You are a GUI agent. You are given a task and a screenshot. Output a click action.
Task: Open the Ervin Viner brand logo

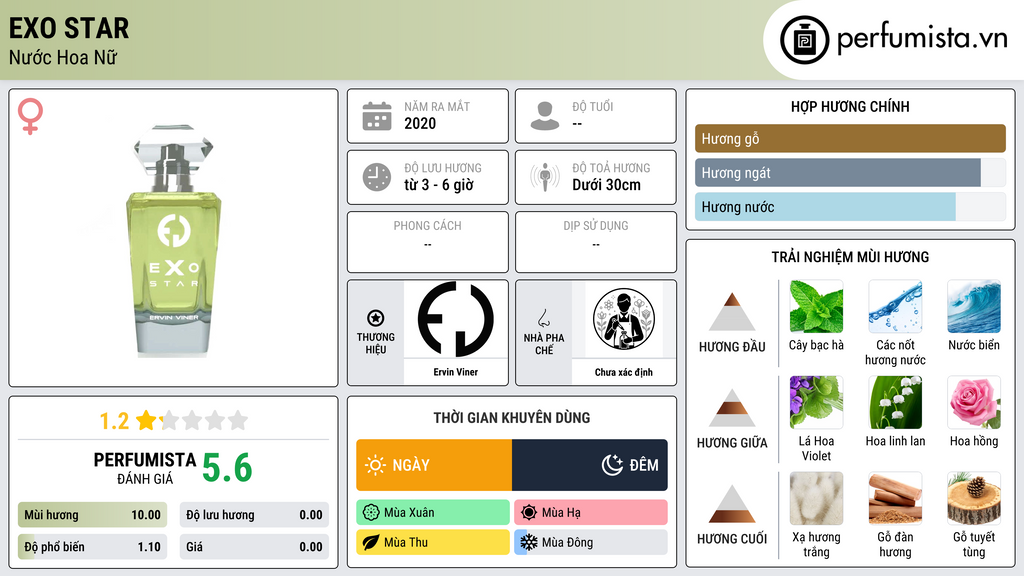(456, 319)
